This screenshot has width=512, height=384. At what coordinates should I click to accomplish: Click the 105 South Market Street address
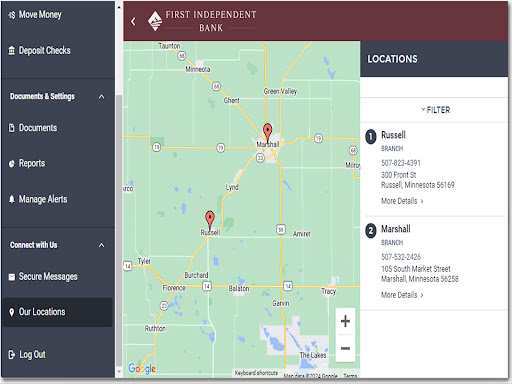click(x=420, y=274)
